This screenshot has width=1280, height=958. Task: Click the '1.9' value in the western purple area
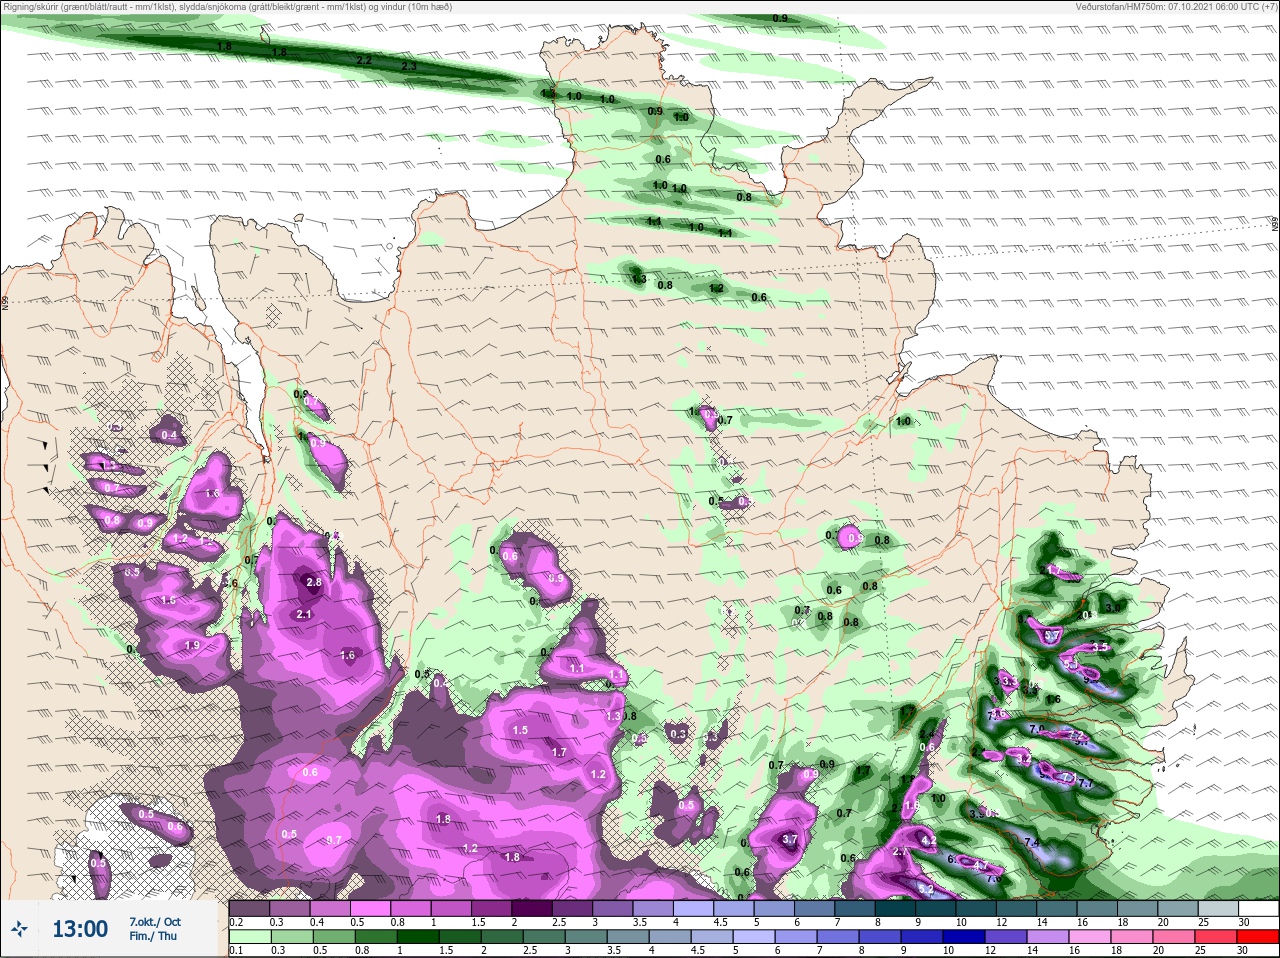[x=193, y=646]
